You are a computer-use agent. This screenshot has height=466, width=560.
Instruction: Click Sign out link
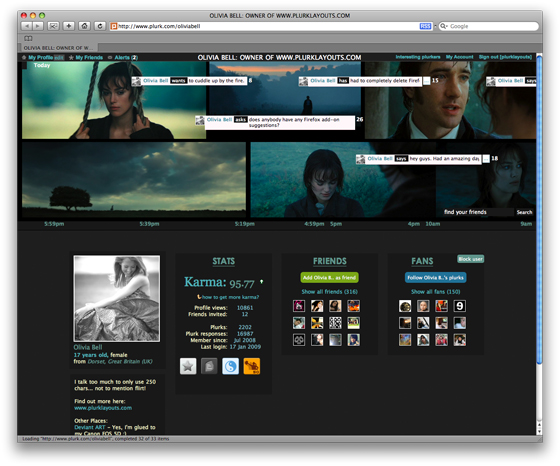point(505,57)
